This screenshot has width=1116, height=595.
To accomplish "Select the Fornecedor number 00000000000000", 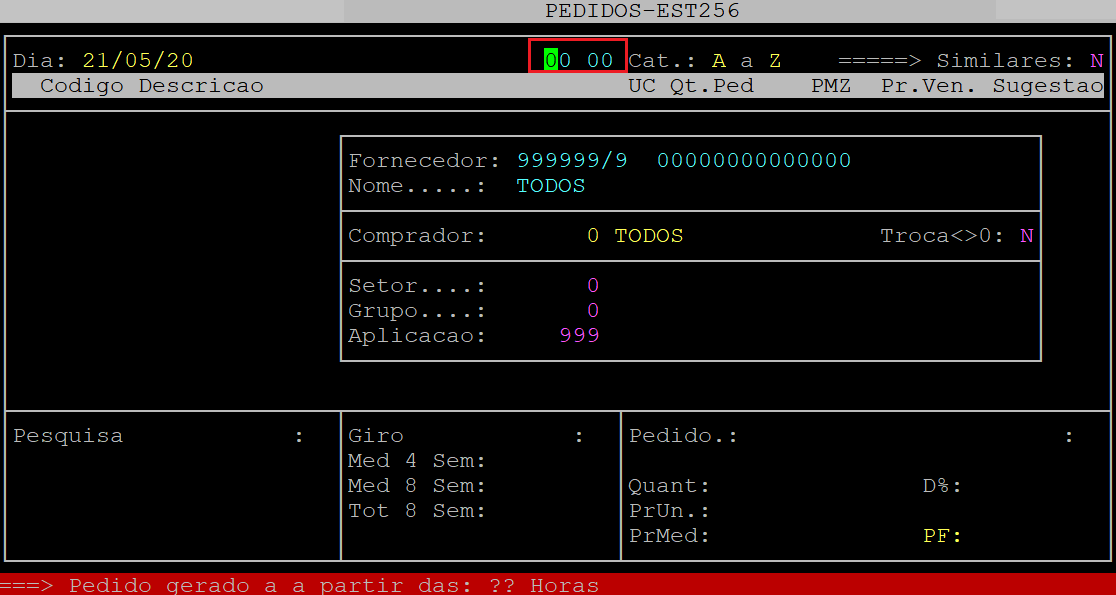I will click(754, 160).
